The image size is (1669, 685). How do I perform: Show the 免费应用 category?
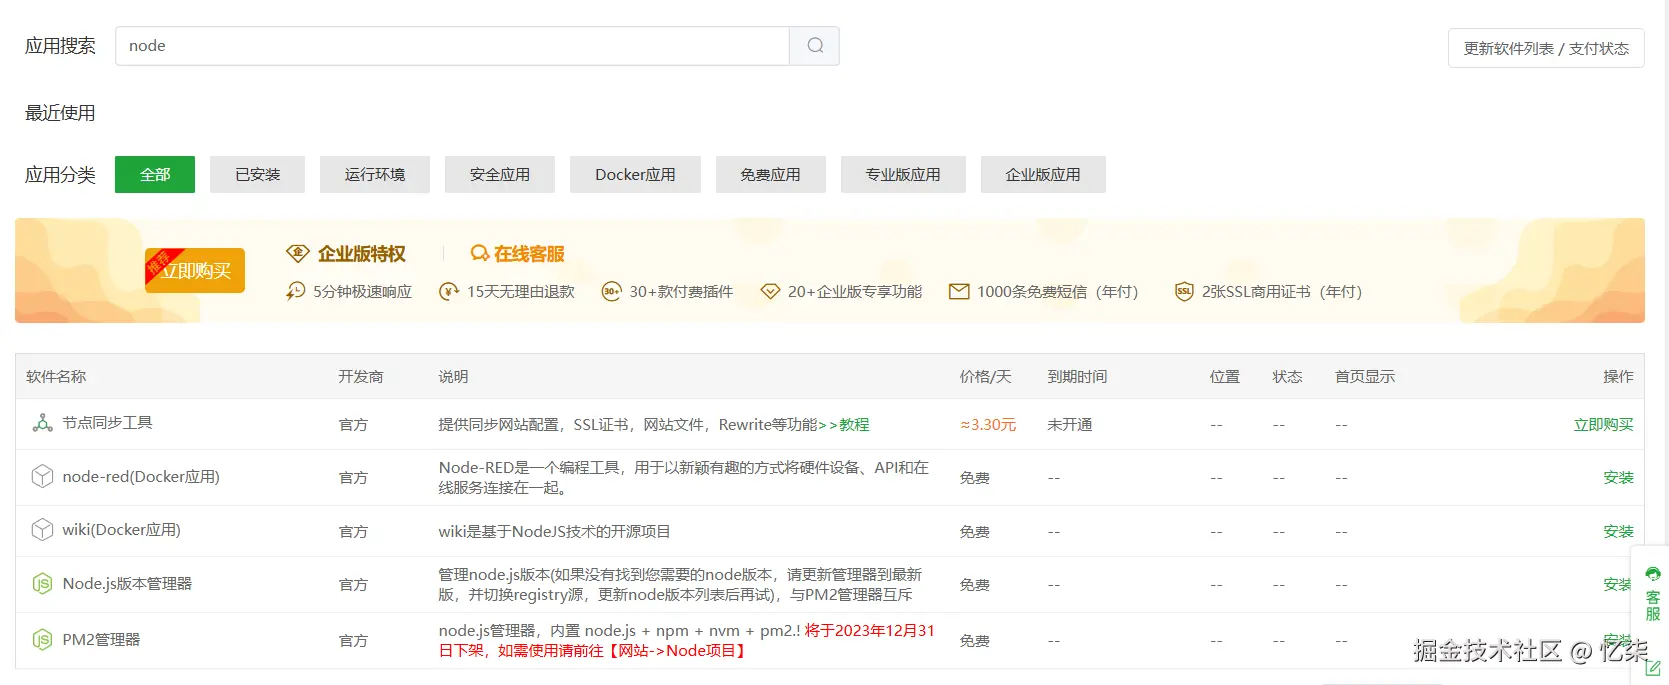(770, 175)
